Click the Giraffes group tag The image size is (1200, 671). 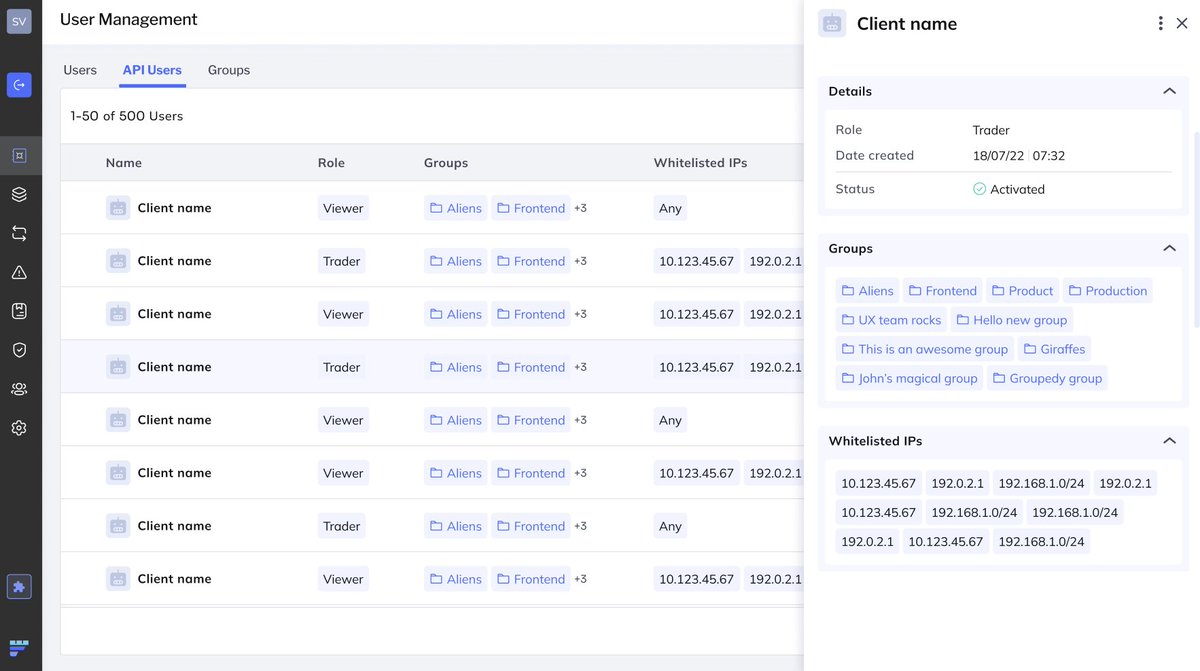click(1054, 349)
